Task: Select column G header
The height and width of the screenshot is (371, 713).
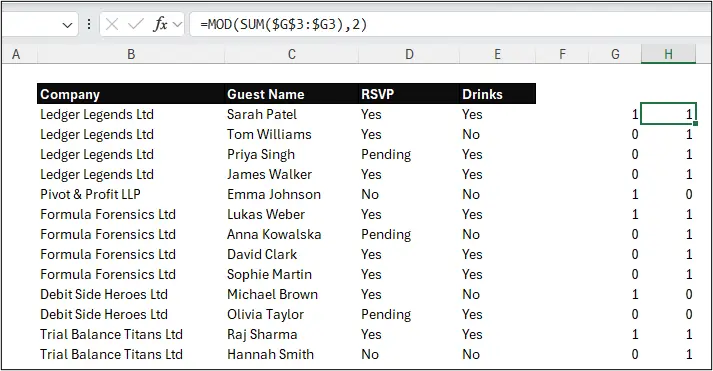Action: pos(615,55)
